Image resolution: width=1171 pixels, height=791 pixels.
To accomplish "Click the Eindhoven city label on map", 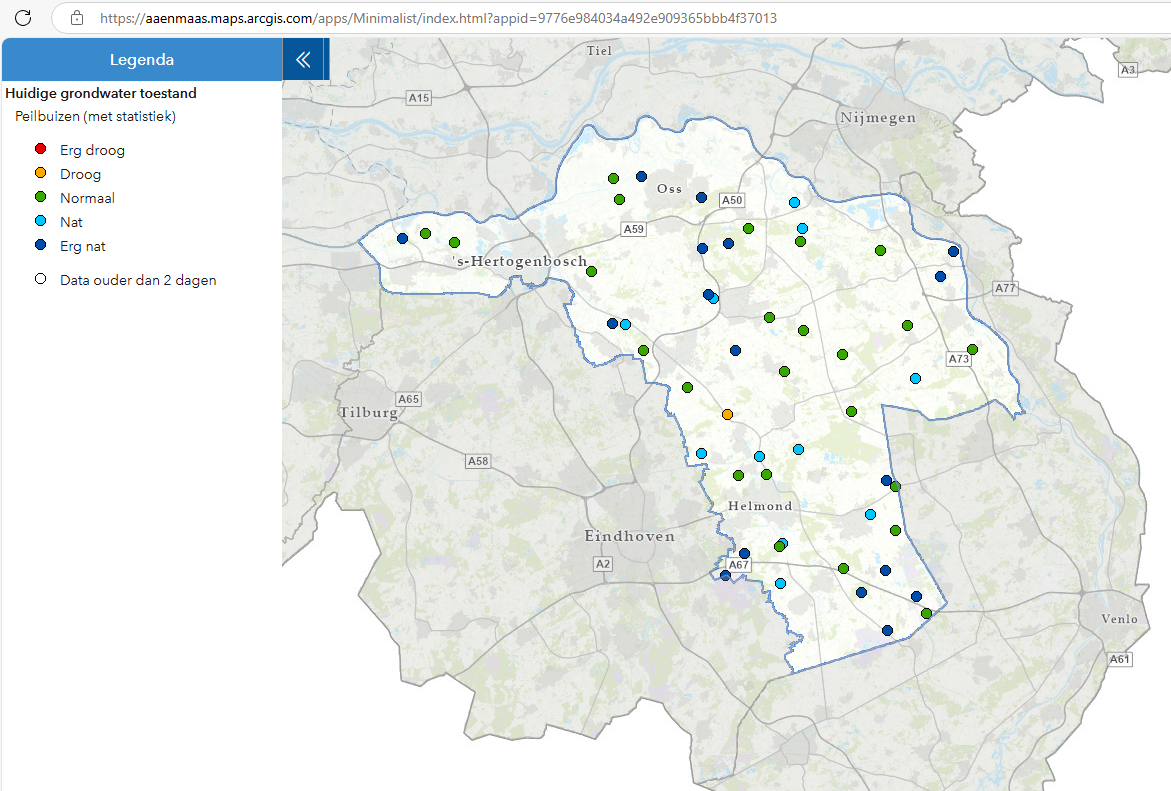I will click(629, 537).
